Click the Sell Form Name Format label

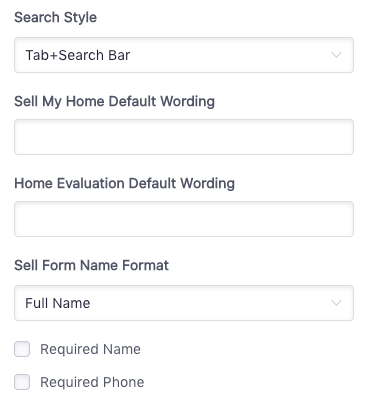click(91, 265)
